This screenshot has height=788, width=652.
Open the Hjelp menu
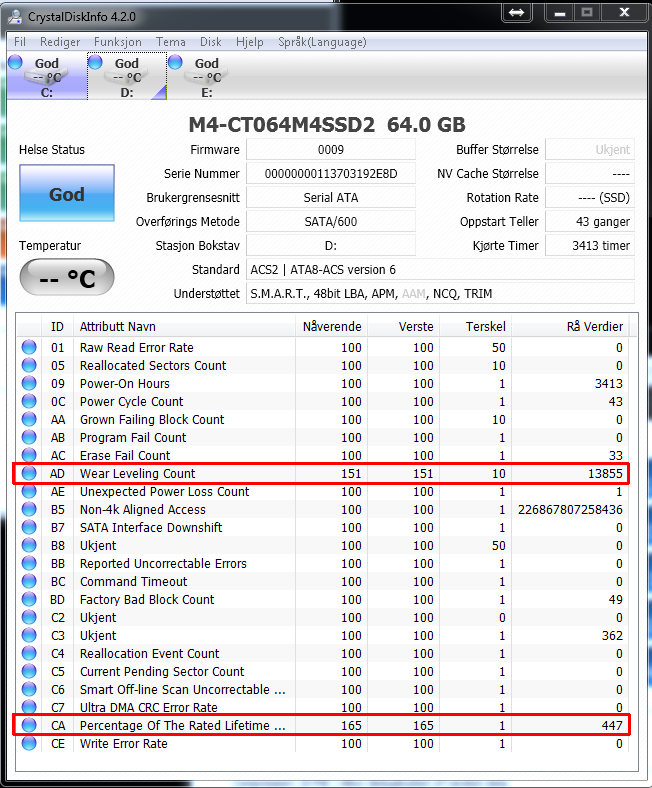tap(249, 42)
